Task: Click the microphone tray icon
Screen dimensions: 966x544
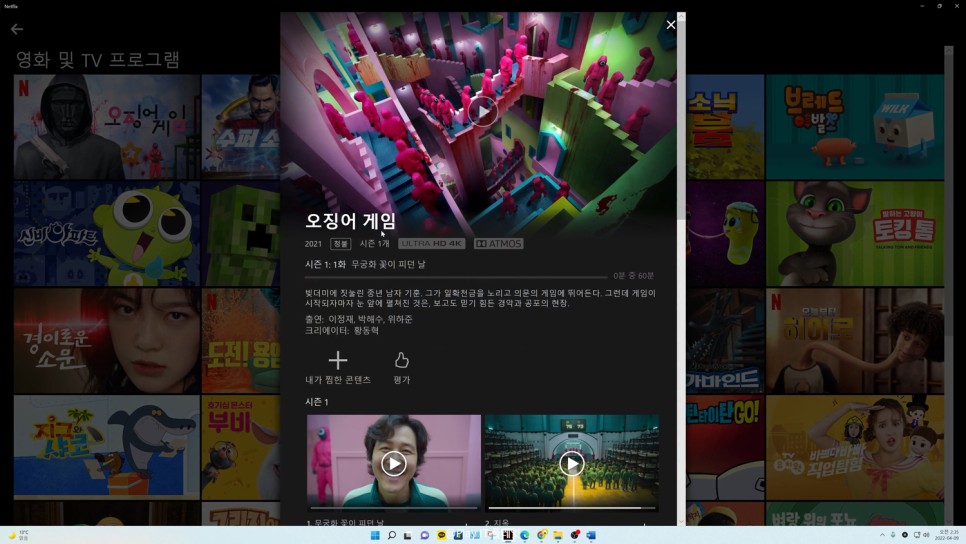Action: pos(893,535)
